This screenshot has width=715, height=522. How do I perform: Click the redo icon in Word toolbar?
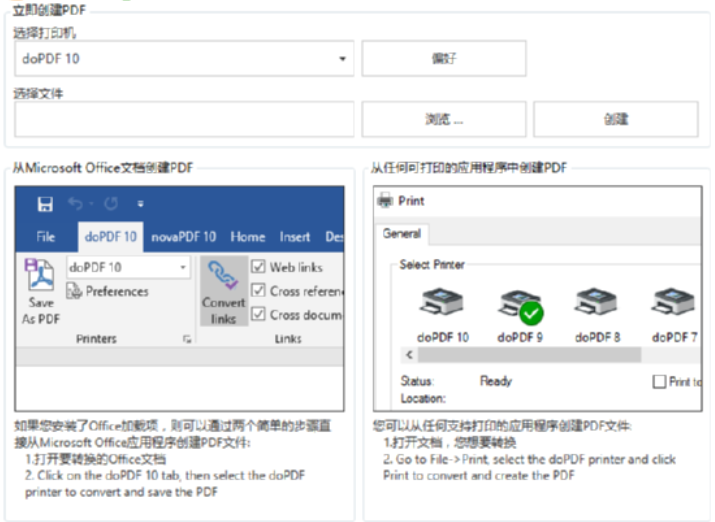click(111, 204)
